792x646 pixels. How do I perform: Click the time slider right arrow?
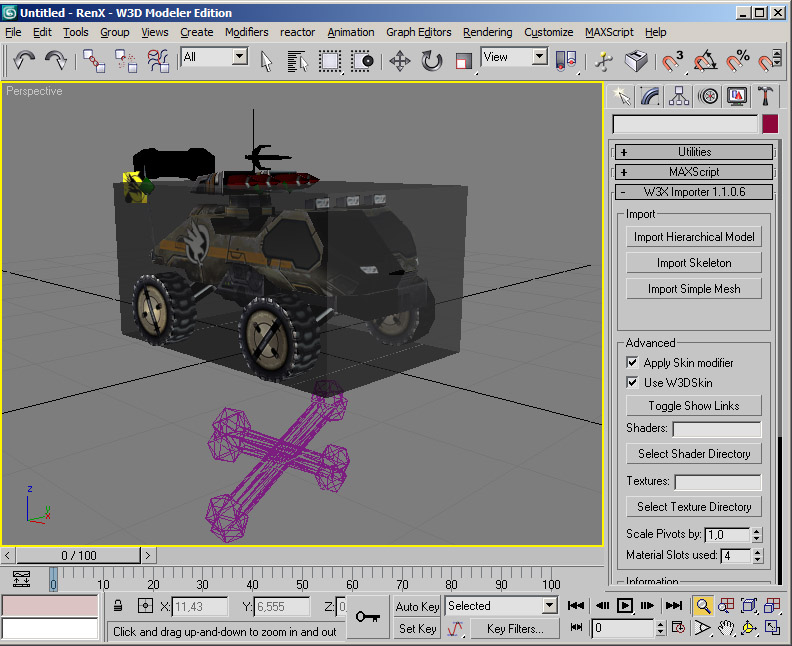147,556
